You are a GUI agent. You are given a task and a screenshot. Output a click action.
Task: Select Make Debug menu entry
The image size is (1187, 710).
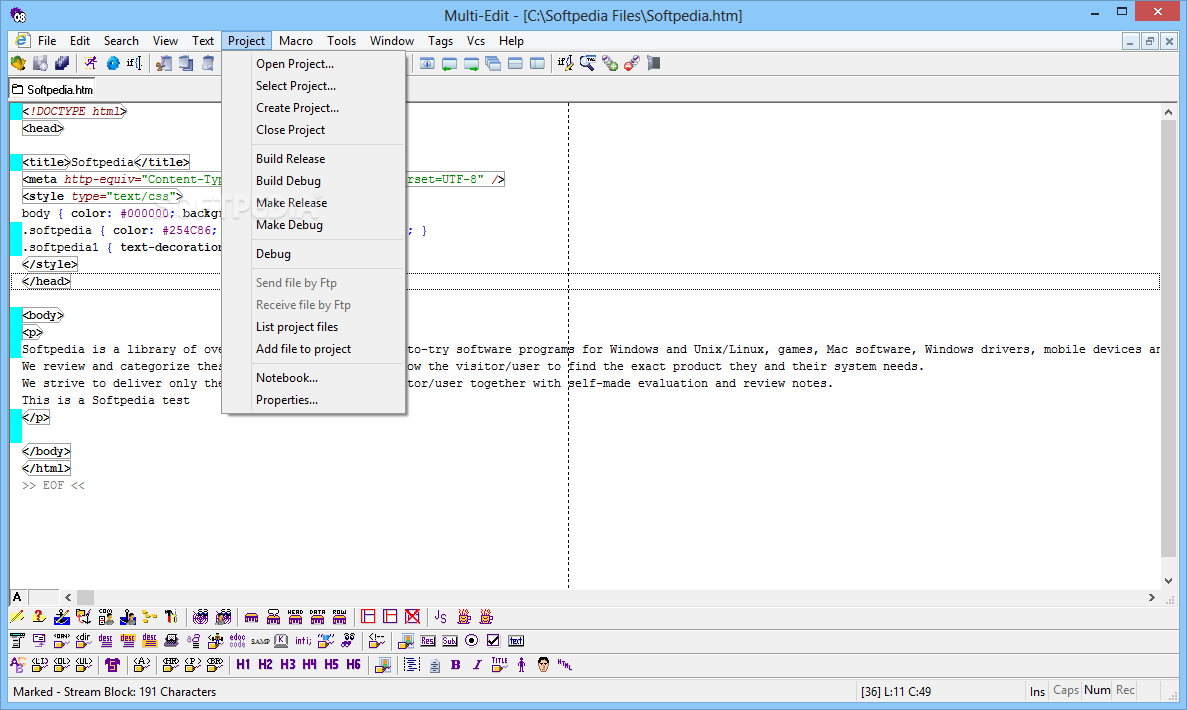[289, 224]
